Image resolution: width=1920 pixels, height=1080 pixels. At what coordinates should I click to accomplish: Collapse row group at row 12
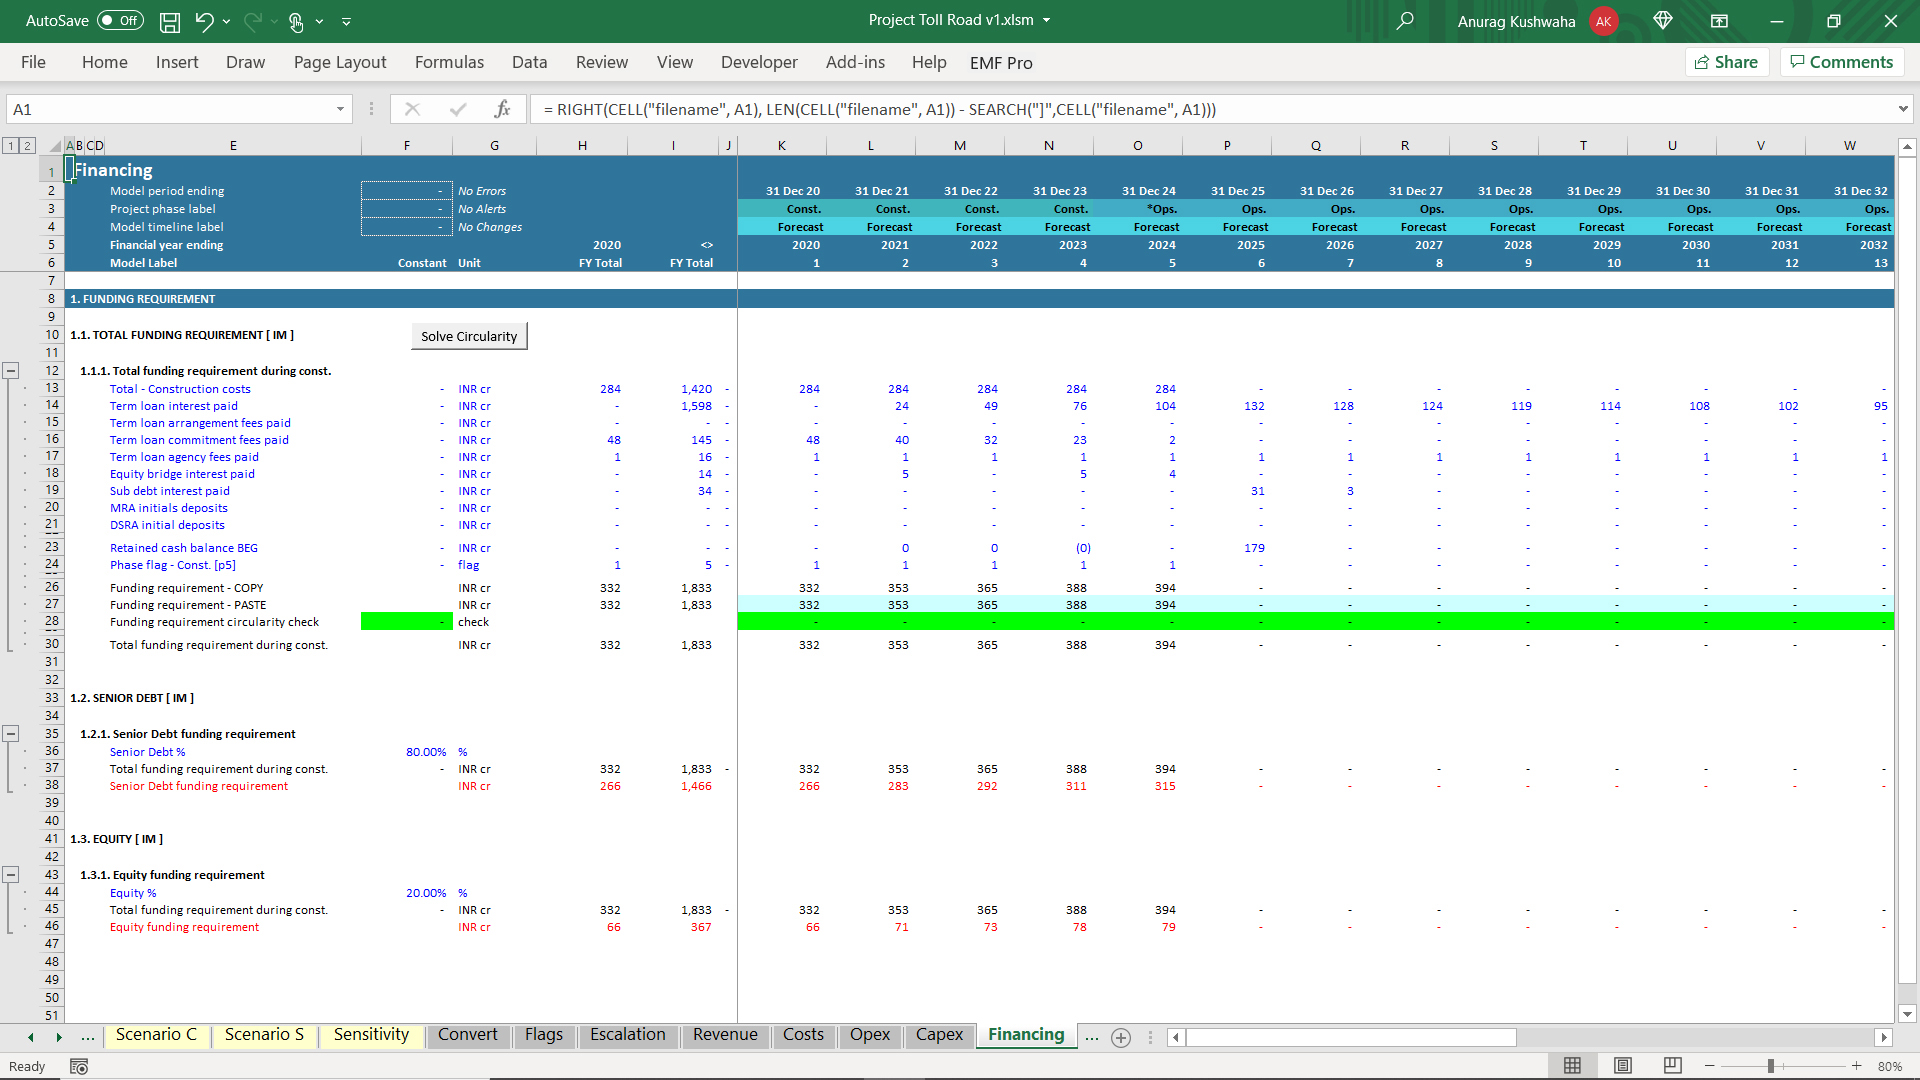coord(11,371)
